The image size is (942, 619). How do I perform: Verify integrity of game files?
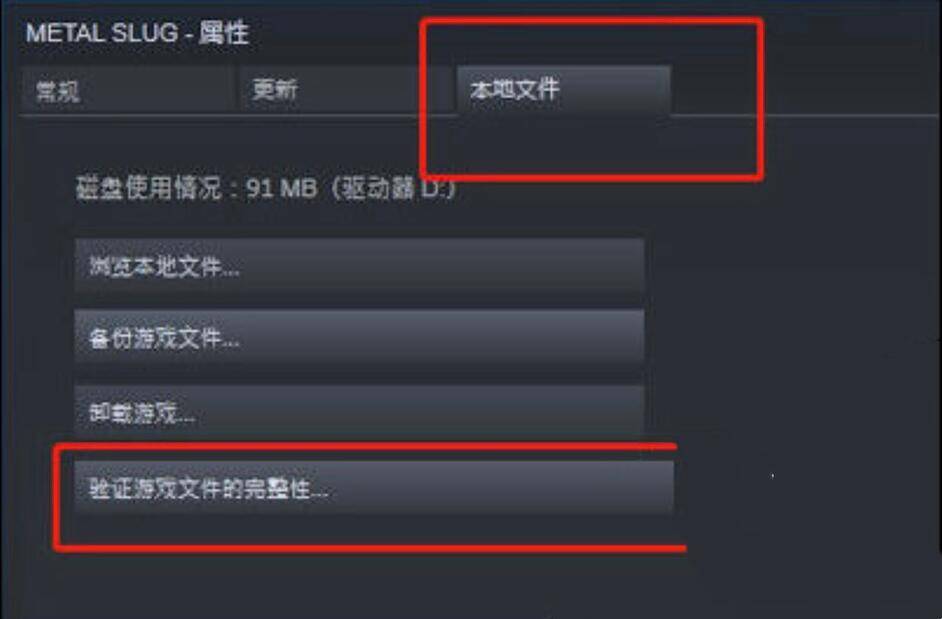pyautogui.click(x=374, y=488)
